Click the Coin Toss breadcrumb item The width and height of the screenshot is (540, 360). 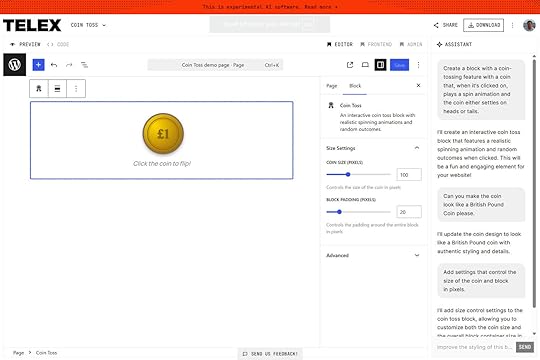tap(46, 353)
